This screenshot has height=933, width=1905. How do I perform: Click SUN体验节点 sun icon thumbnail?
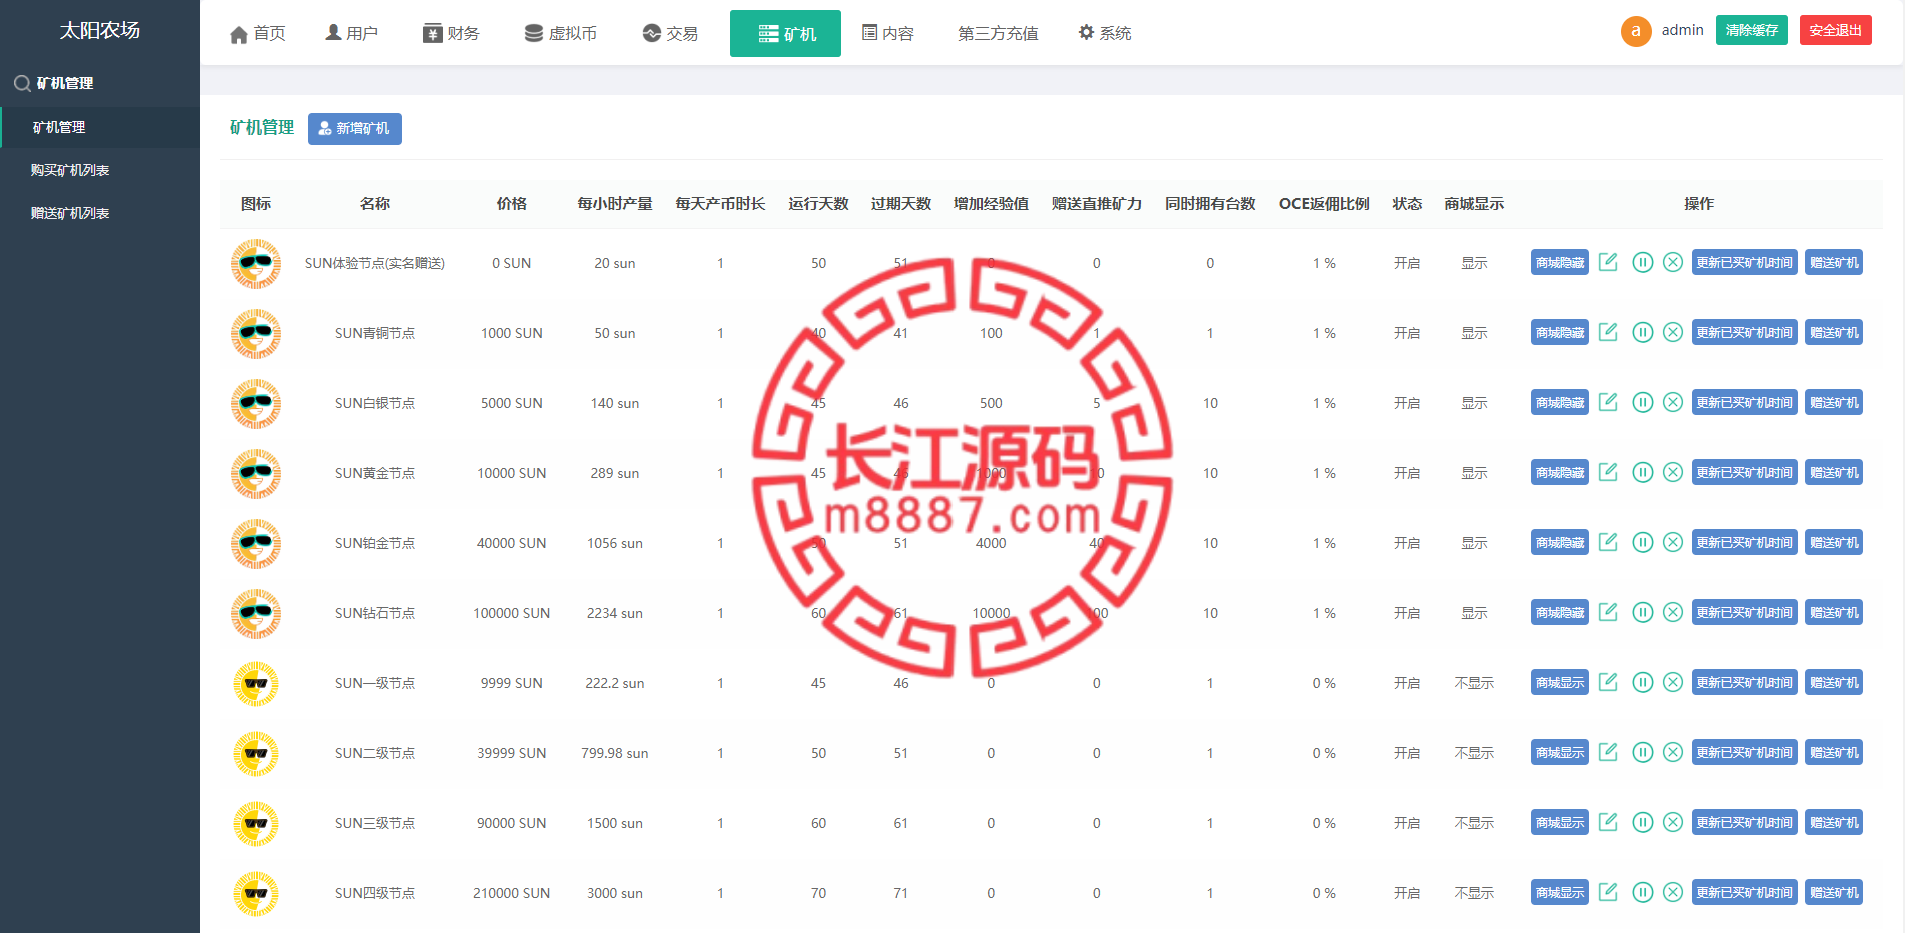point(256,263)
